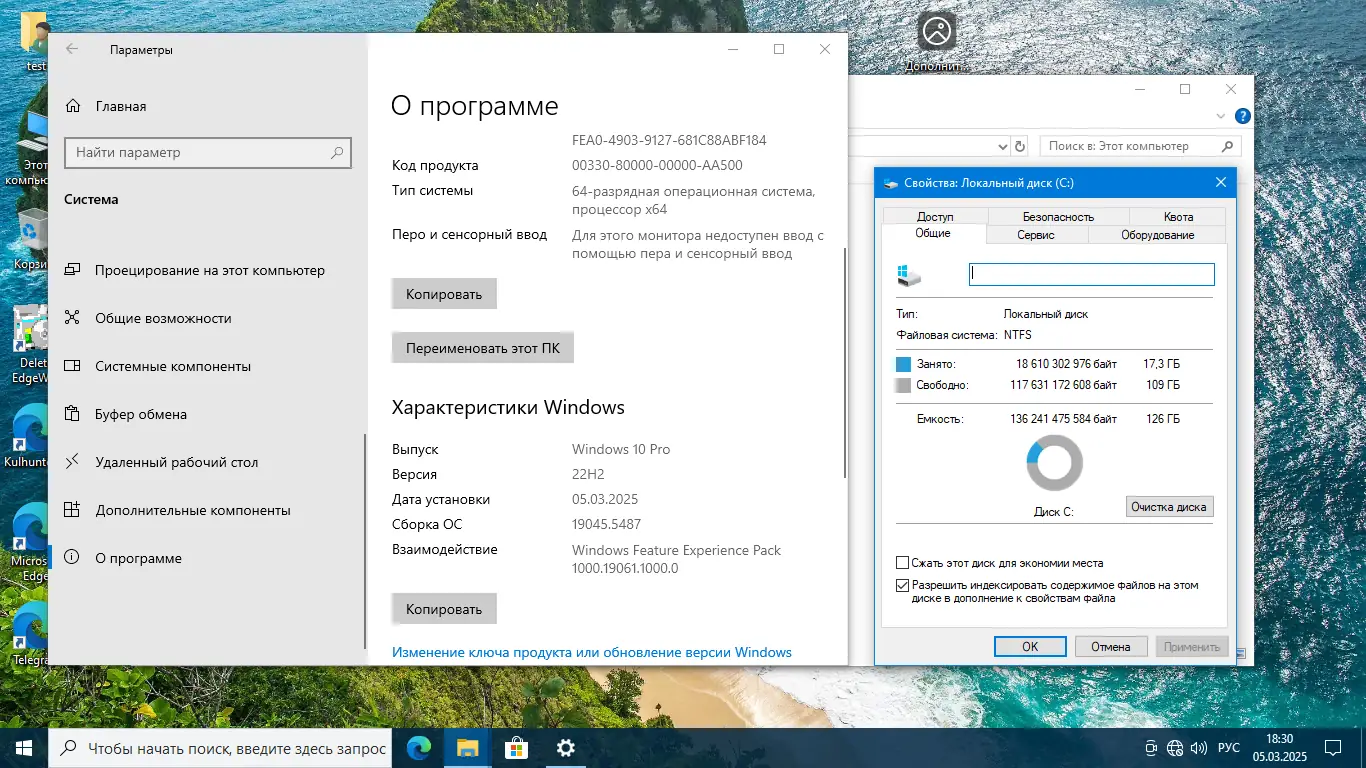Click the РУС language indicator
Viewport: 1366px width, 768px height.
pos(1229,748)
